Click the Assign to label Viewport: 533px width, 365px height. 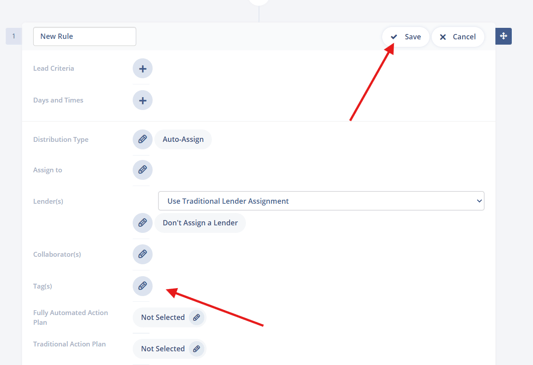(48, 170)
